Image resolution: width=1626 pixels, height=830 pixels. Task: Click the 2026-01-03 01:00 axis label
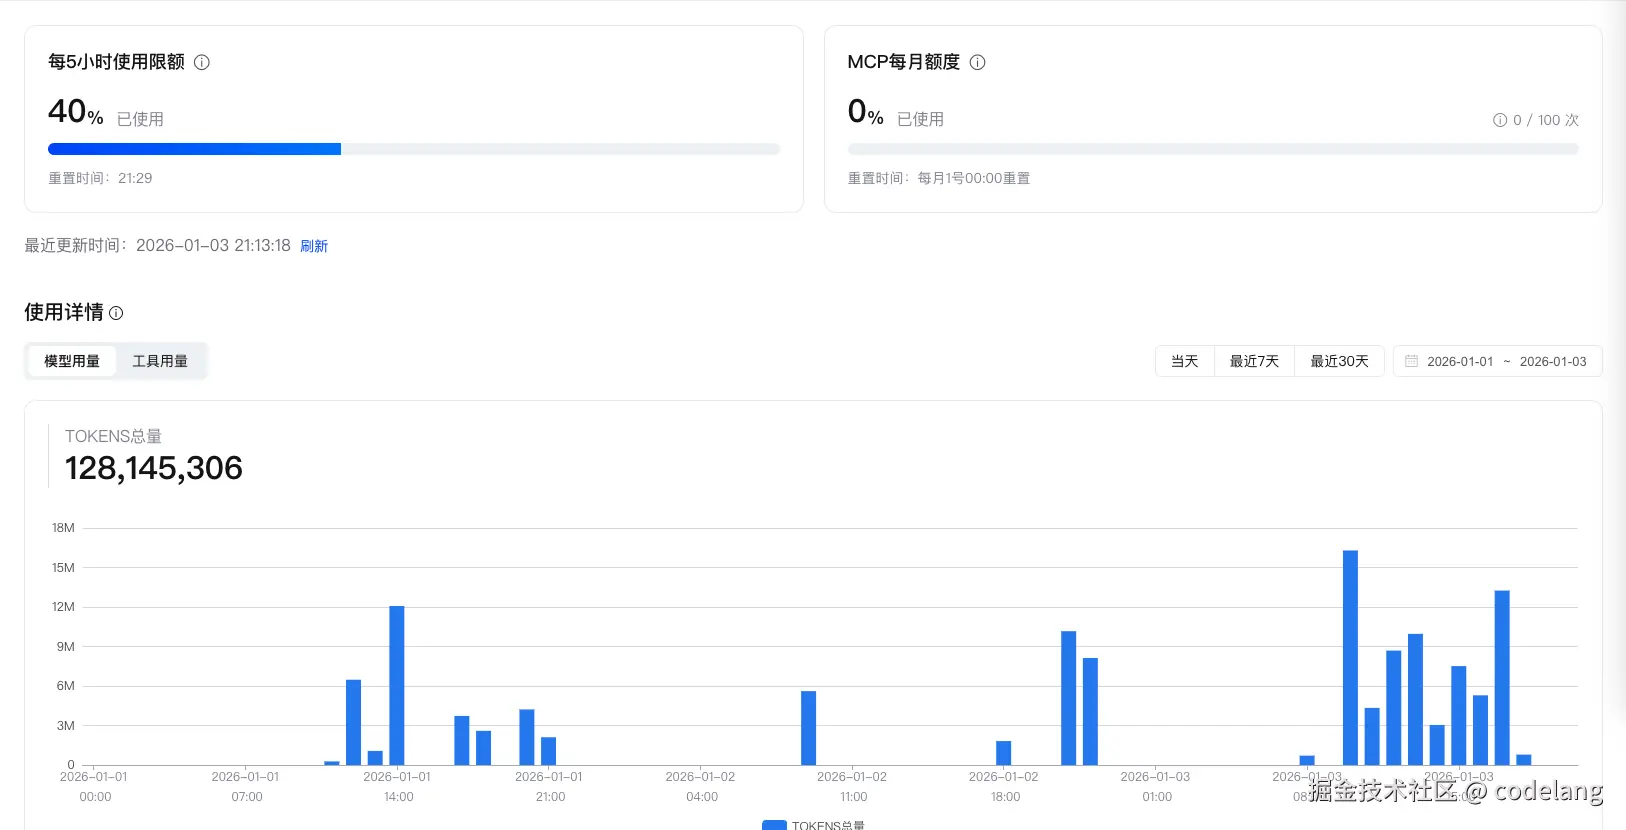point(1156,787)
